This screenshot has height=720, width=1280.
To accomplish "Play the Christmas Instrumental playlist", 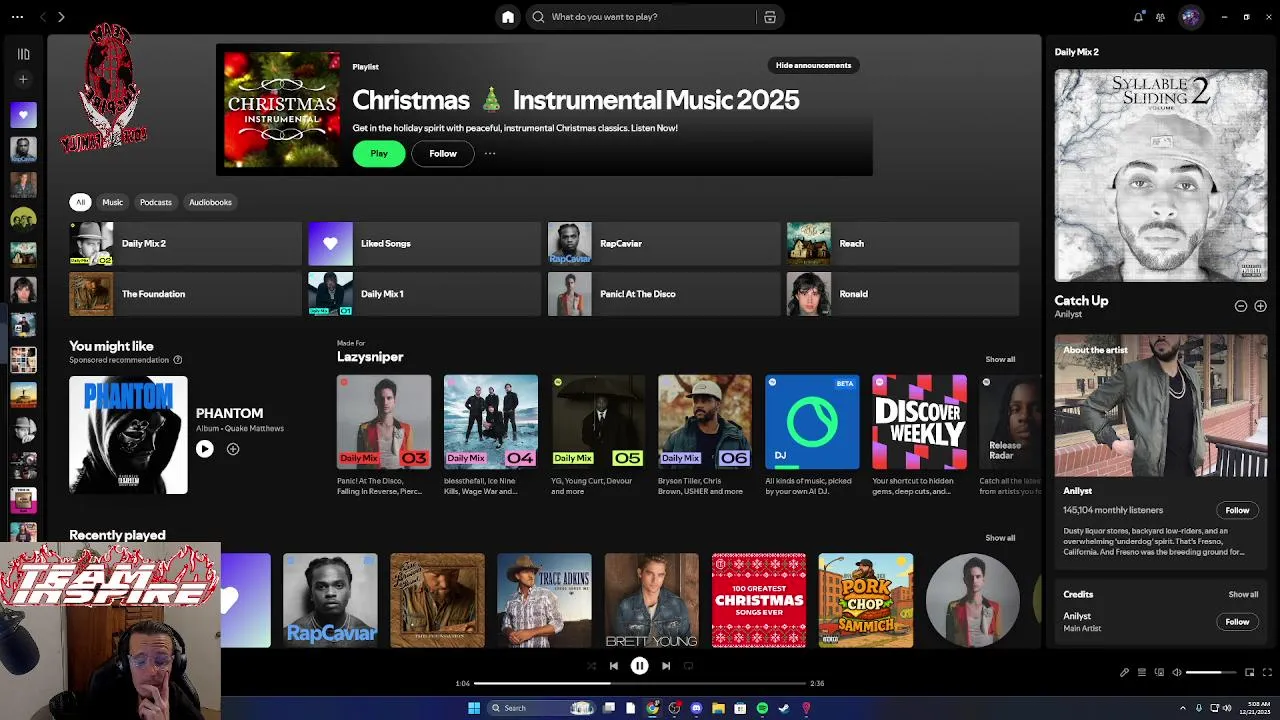I will point(379,154).
